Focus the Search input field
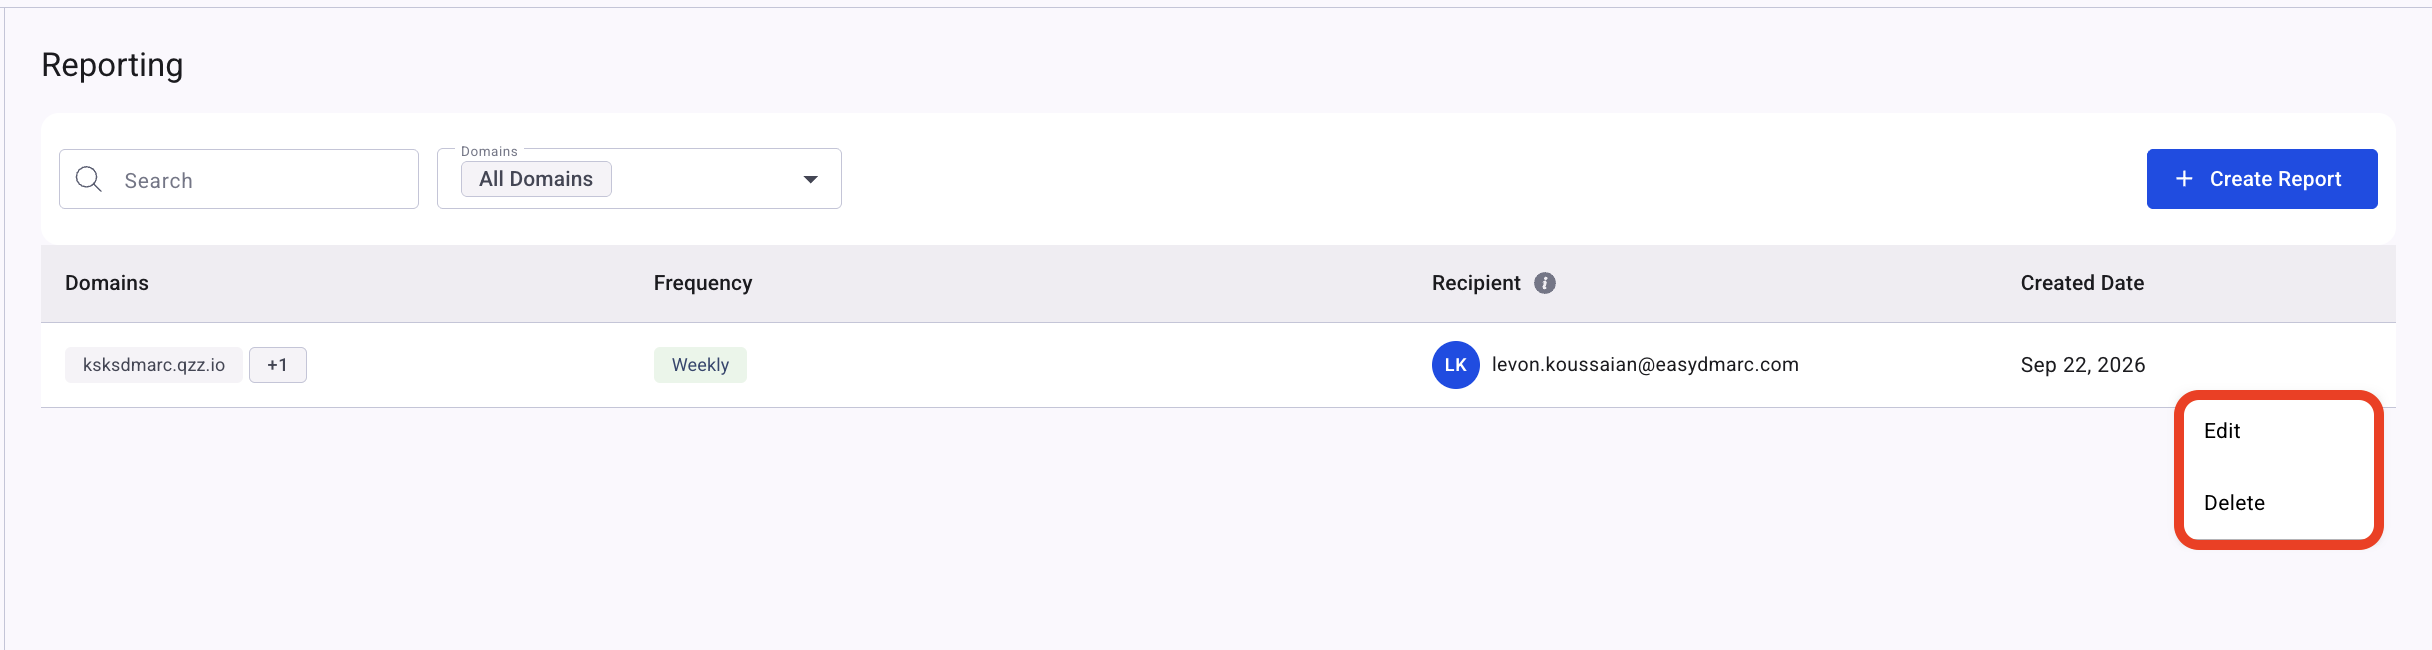 pos(239,179)
